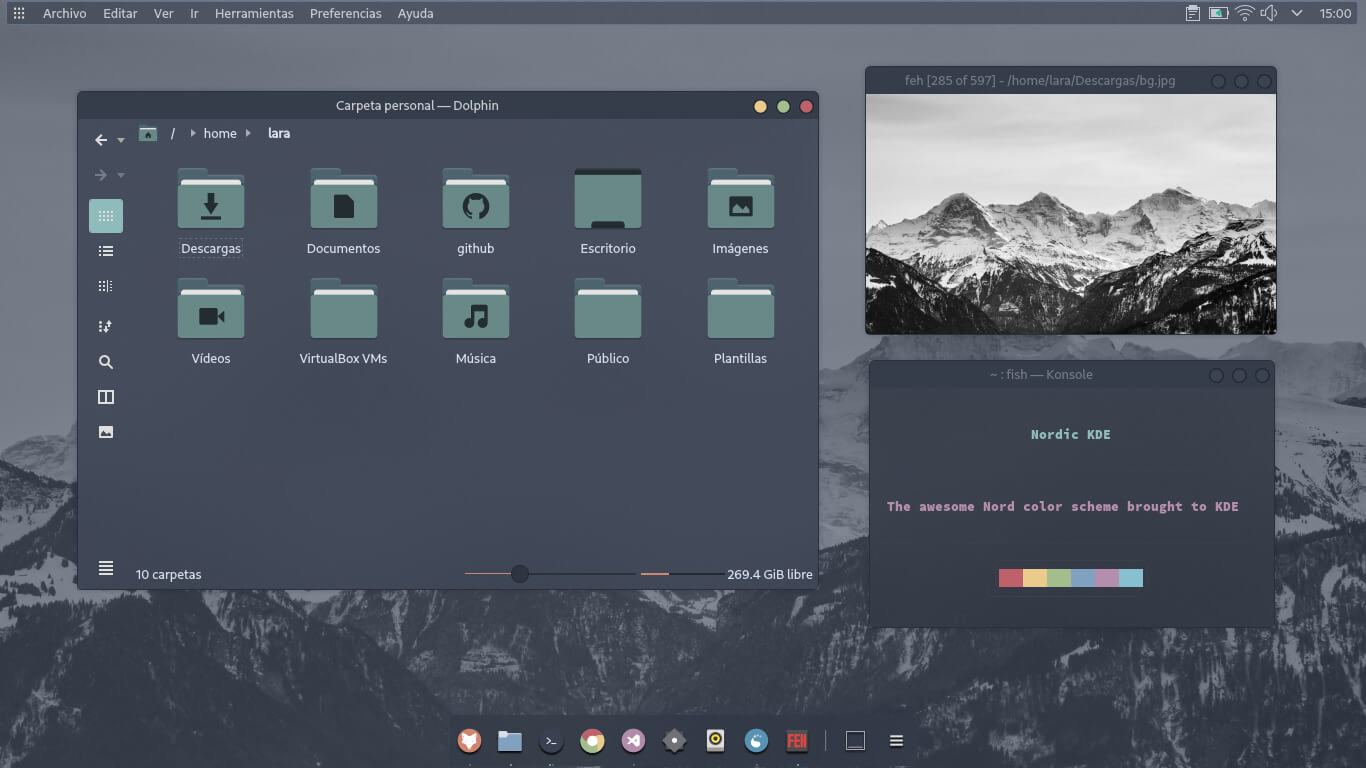Launch Visual Studio from the dock
The height and width of the screenshot is (768, 1366).
pos(632,741)
